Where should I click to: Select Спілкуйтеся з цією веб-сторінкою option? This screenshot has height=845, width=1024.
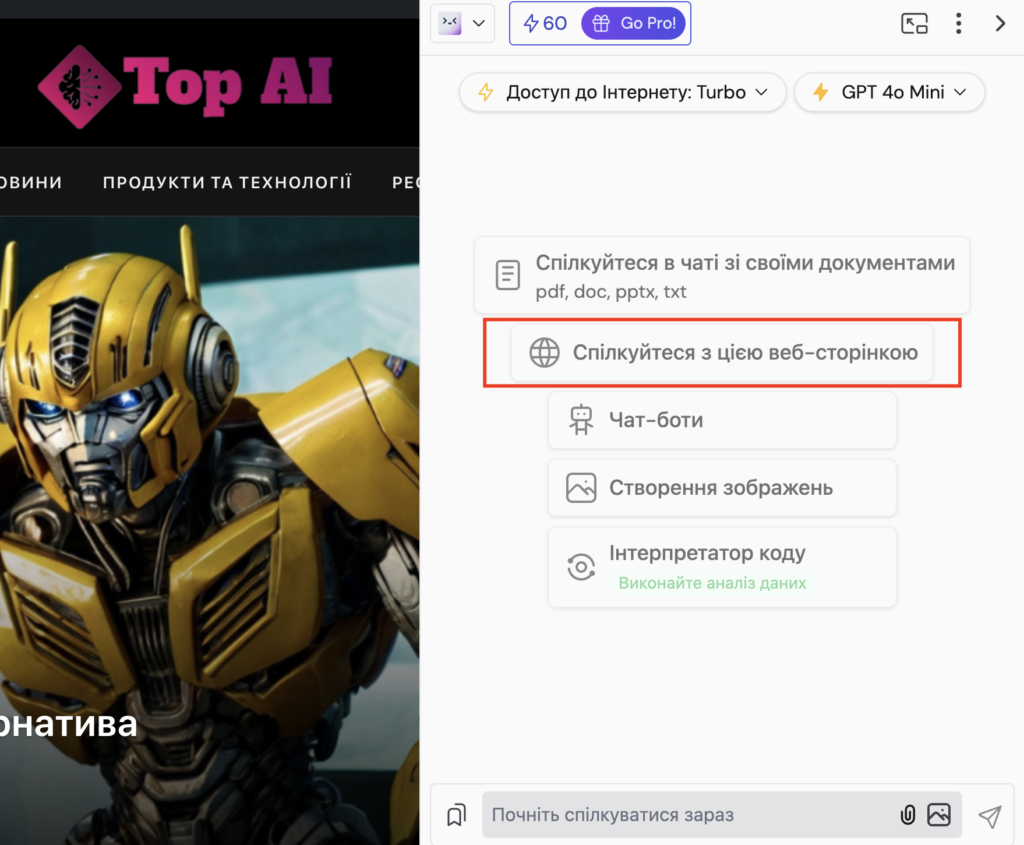(x=722, y=352)
